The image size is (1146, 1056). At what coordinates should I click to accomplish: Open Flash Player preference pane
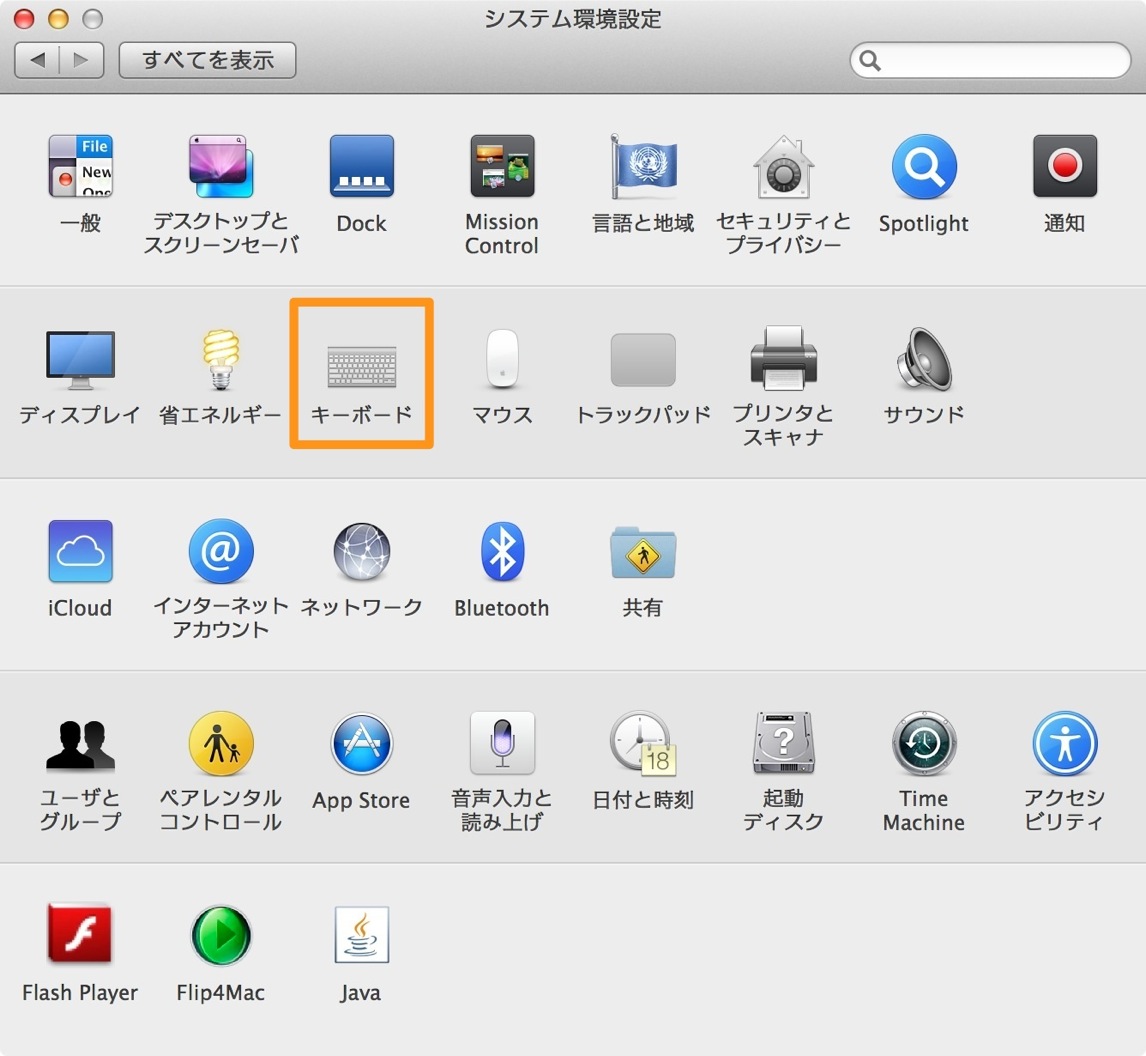(x=80, y=935)
